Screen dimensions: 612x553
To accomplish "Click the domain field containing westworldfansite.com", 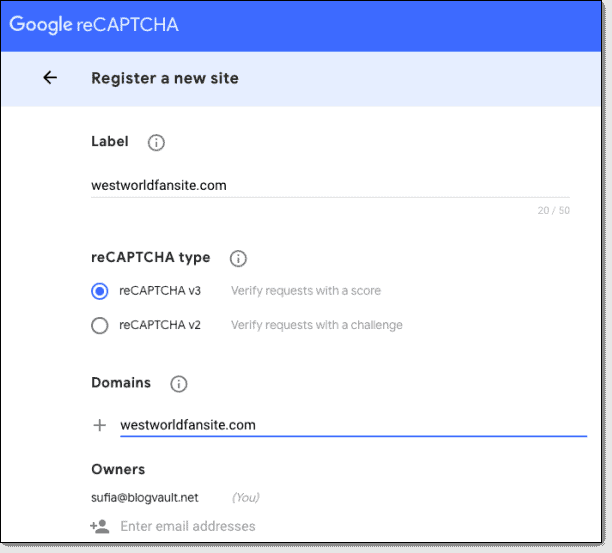I will click(x=350, y=425).
